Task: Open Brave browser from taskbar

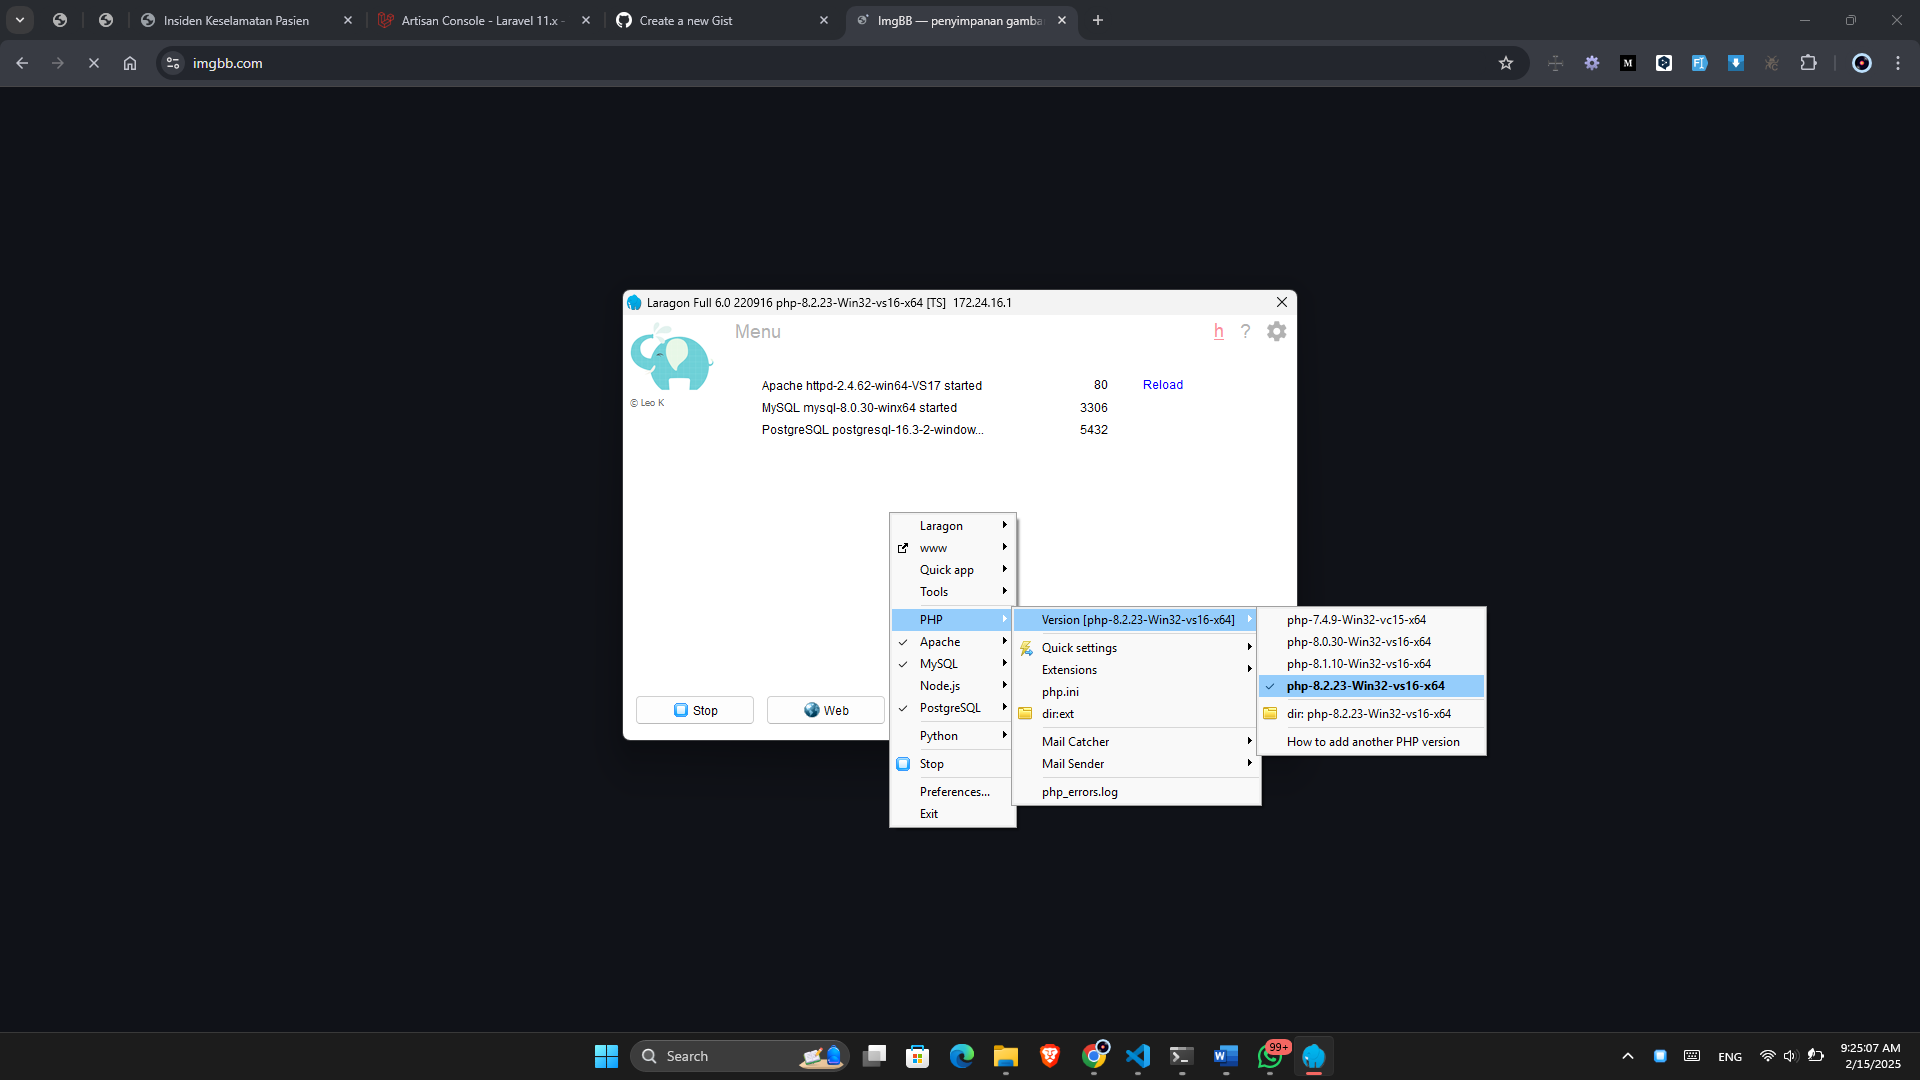Action: pos(1050,1056)
